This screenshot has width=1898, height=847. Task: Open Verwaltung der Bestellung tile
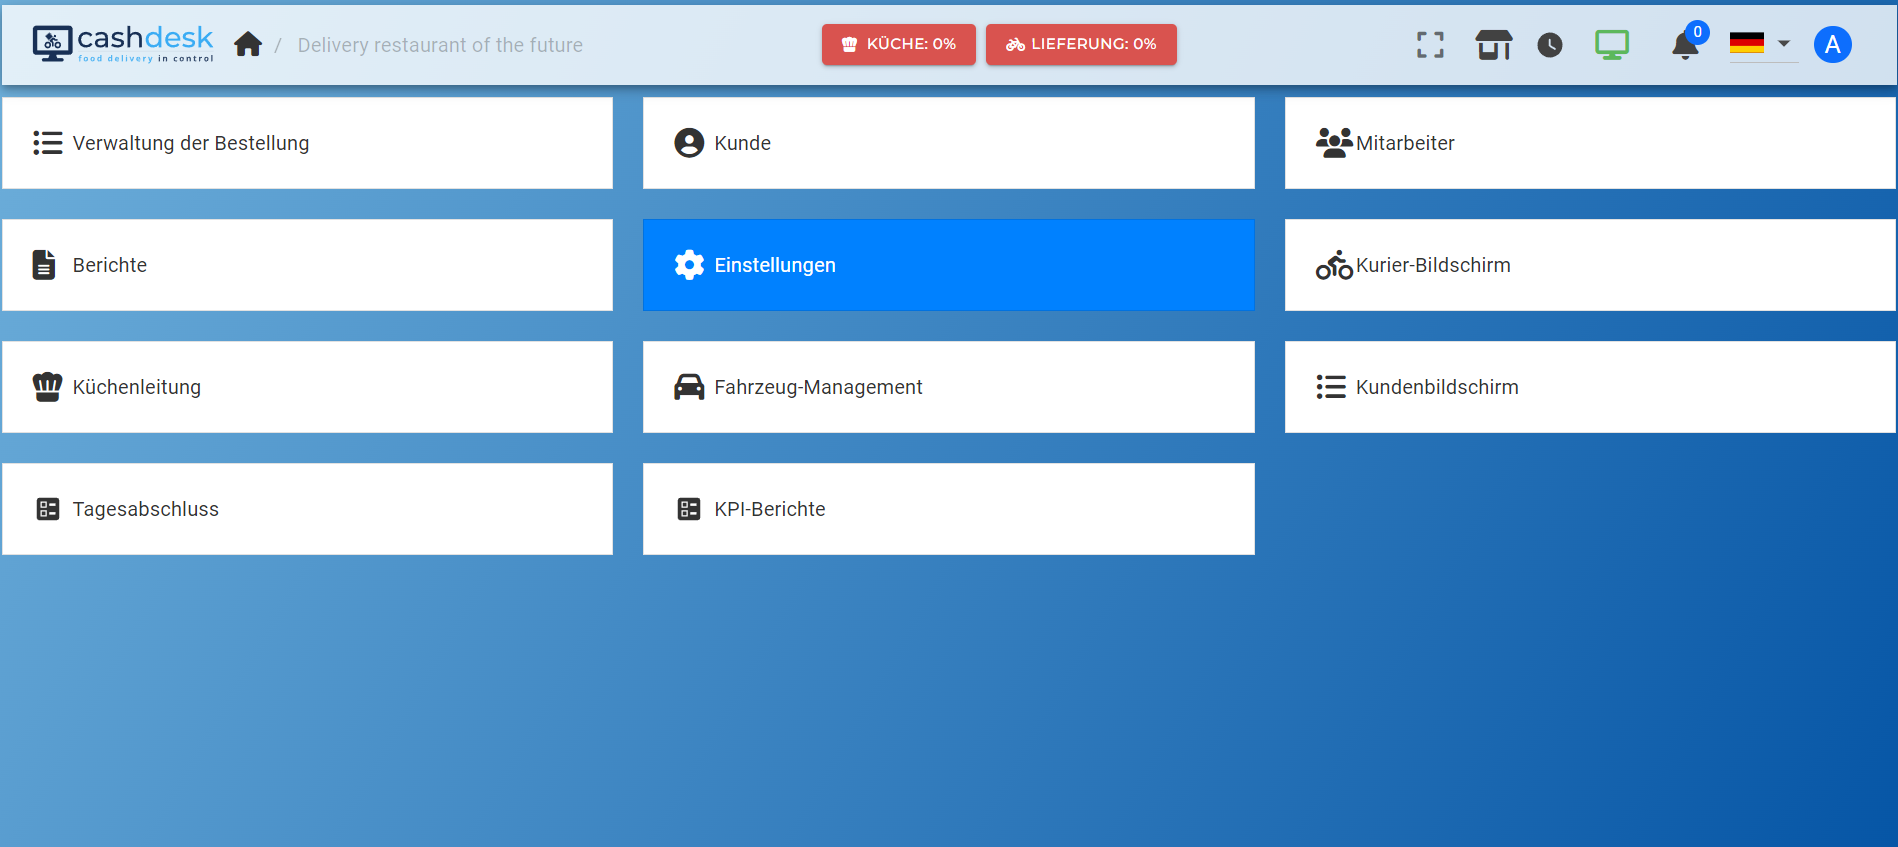pyautogui.click(x=307, y=143)
